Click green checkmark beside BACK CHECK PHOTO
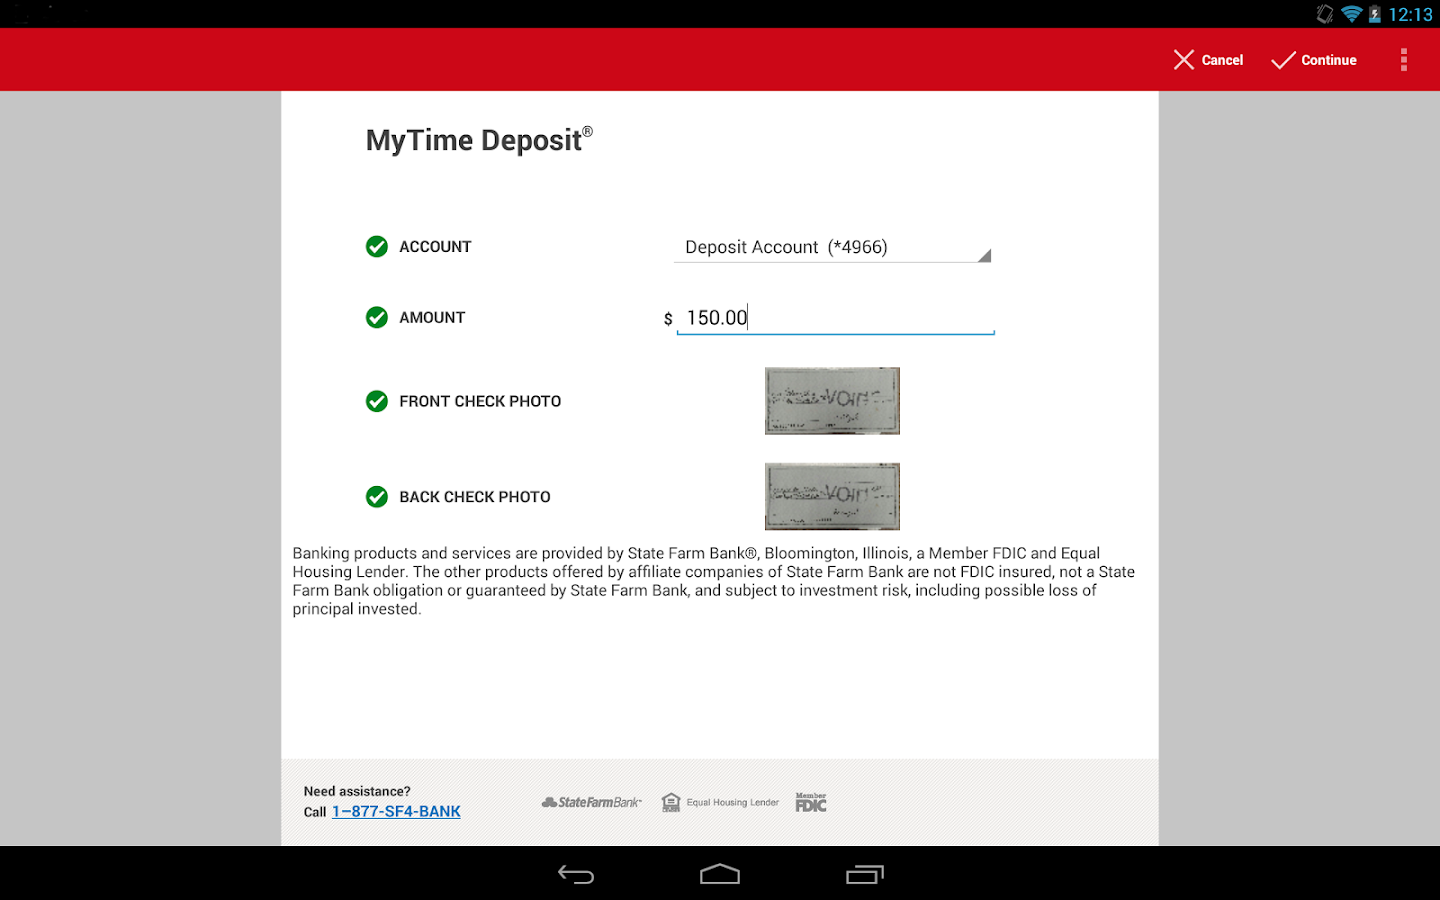Image resolution: width=1440 pixels, height=900 pixels. pyautogui.click(x=377, y=496)
